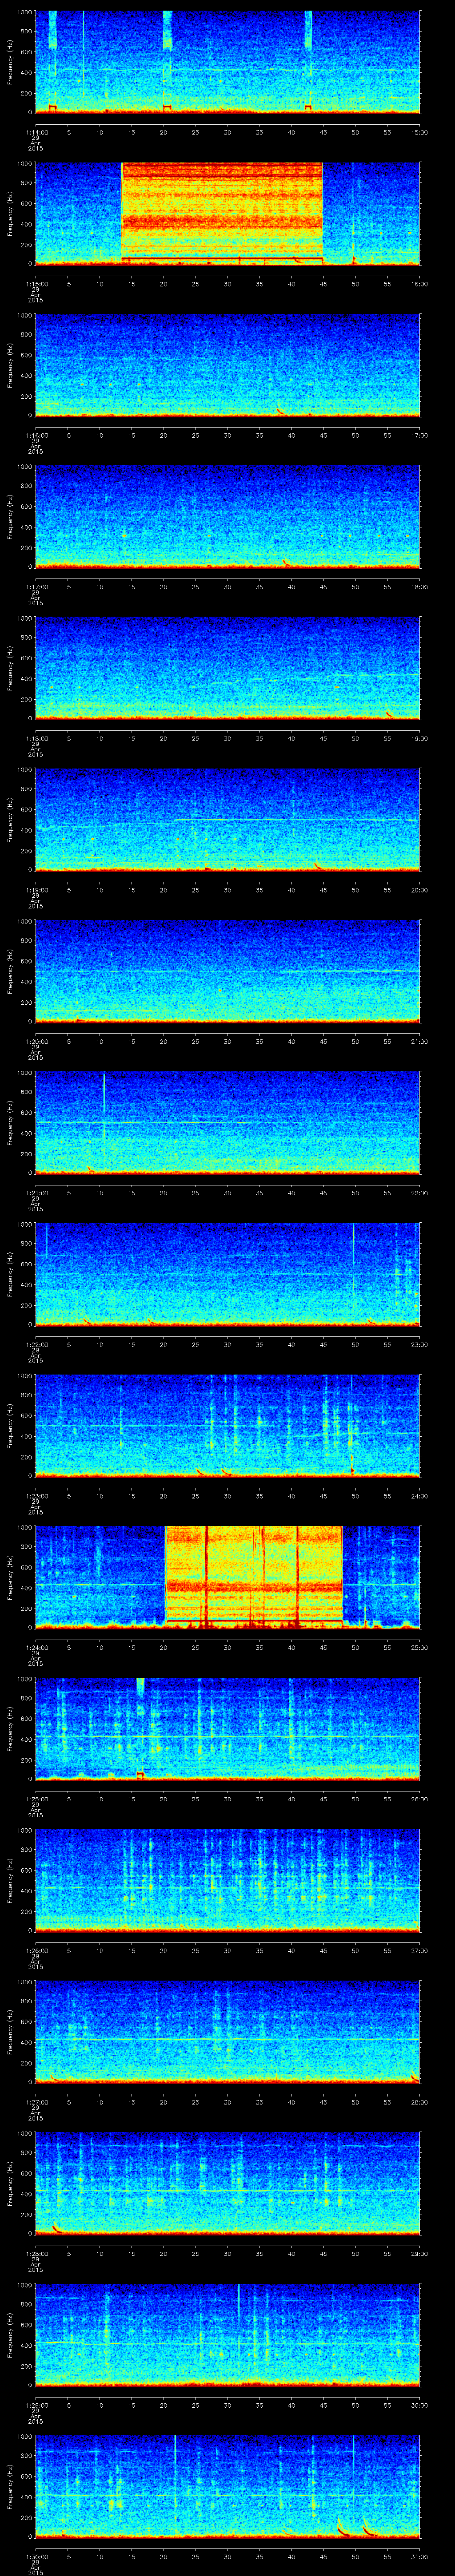Select the 1:17:00 start time label

coord(36,587)
